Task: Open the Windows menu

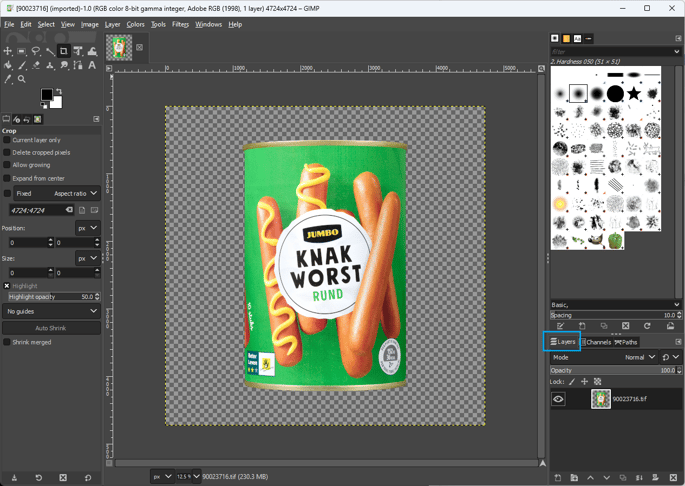Action: coord(208,24)
